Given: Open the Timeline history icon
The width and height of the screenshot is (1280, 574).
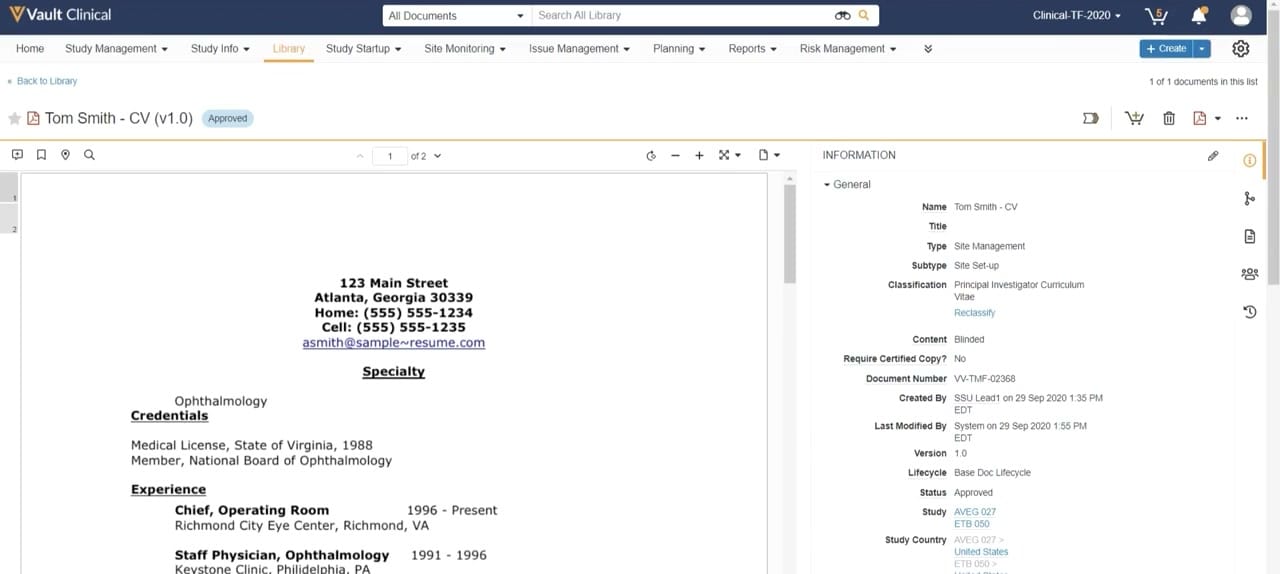Looking at the screenshot, I should pos(1249,312).
